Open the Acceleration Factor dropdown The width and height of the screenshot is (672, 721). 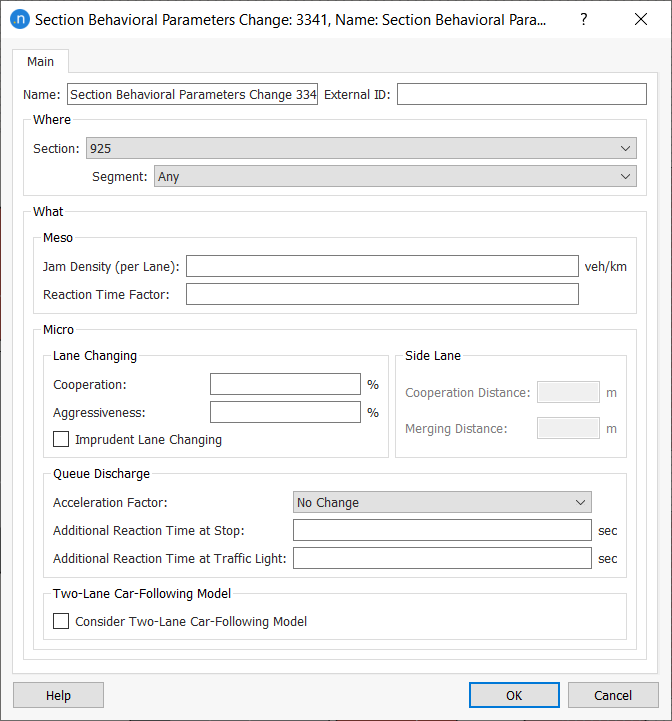tap(442, 502)
